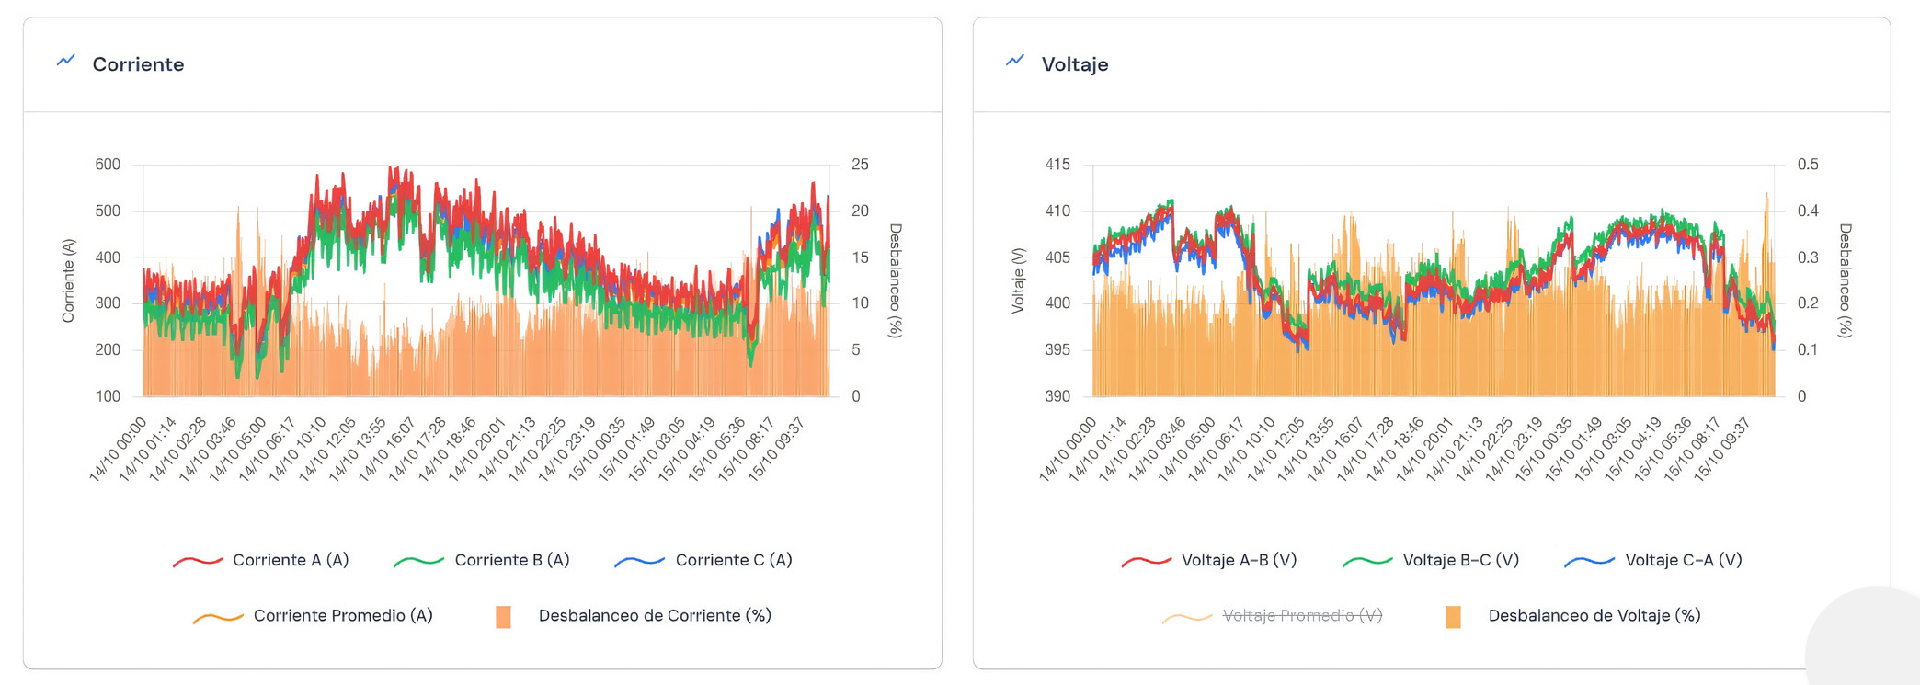The height and width of the screenshot is (685, 1920).
Task: Click the orange Desbalanceo de Corriente swatch
Action: coord(503,617)
